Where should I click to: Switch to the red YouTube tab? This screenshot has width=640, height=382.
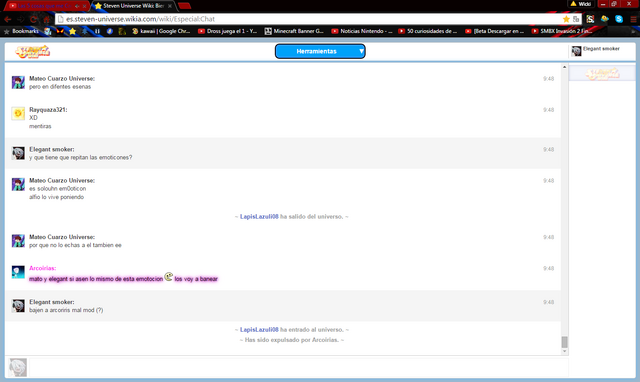click(x=44, y=6)
